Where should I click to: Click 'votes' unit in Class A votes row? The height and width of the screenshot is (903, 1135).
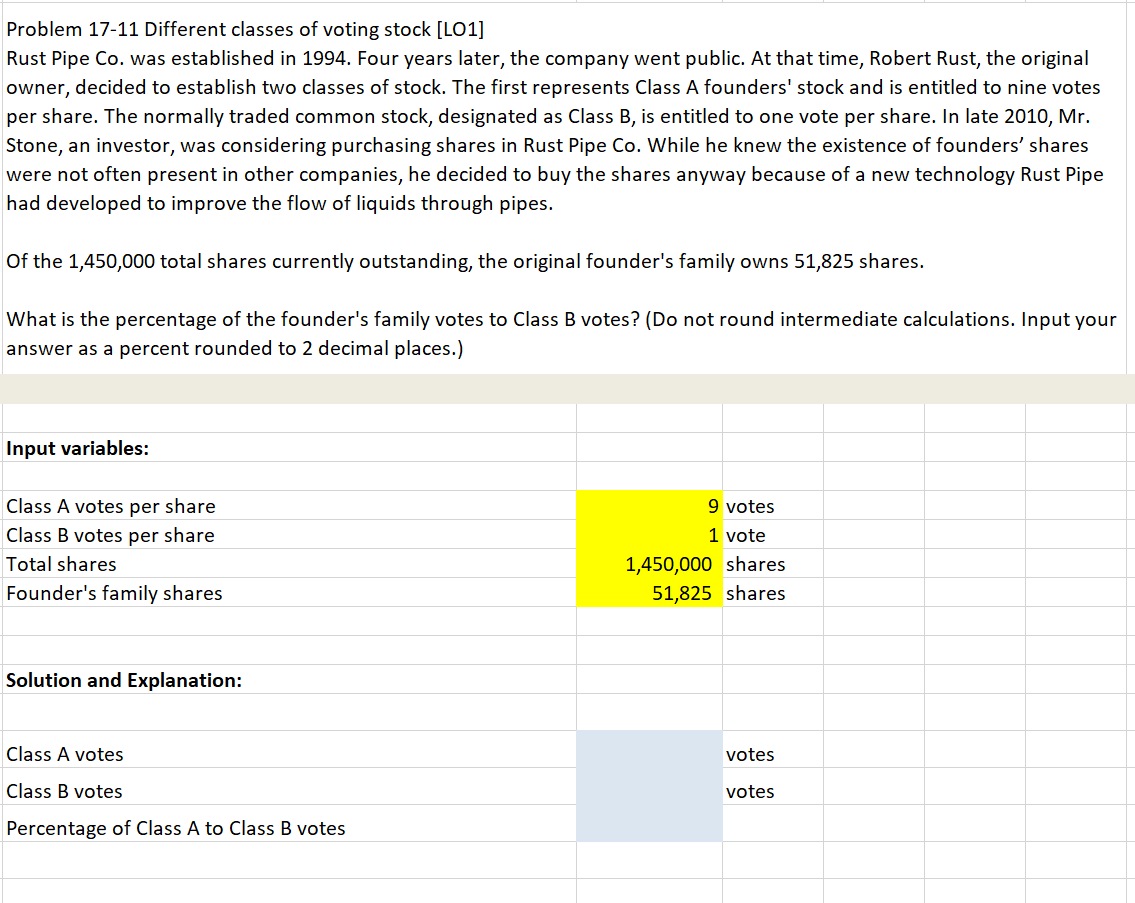click(x=750, y=755)
